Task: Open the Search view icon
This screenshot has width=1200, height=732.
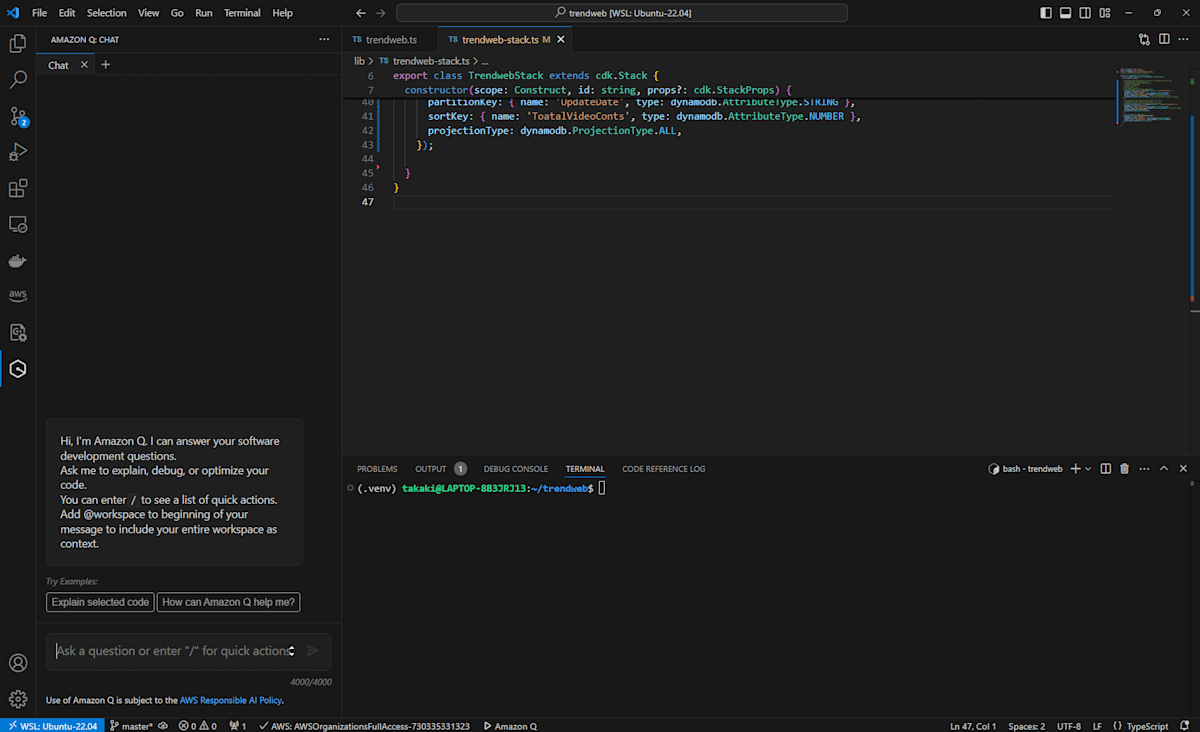Action: (x=17, y=80)
